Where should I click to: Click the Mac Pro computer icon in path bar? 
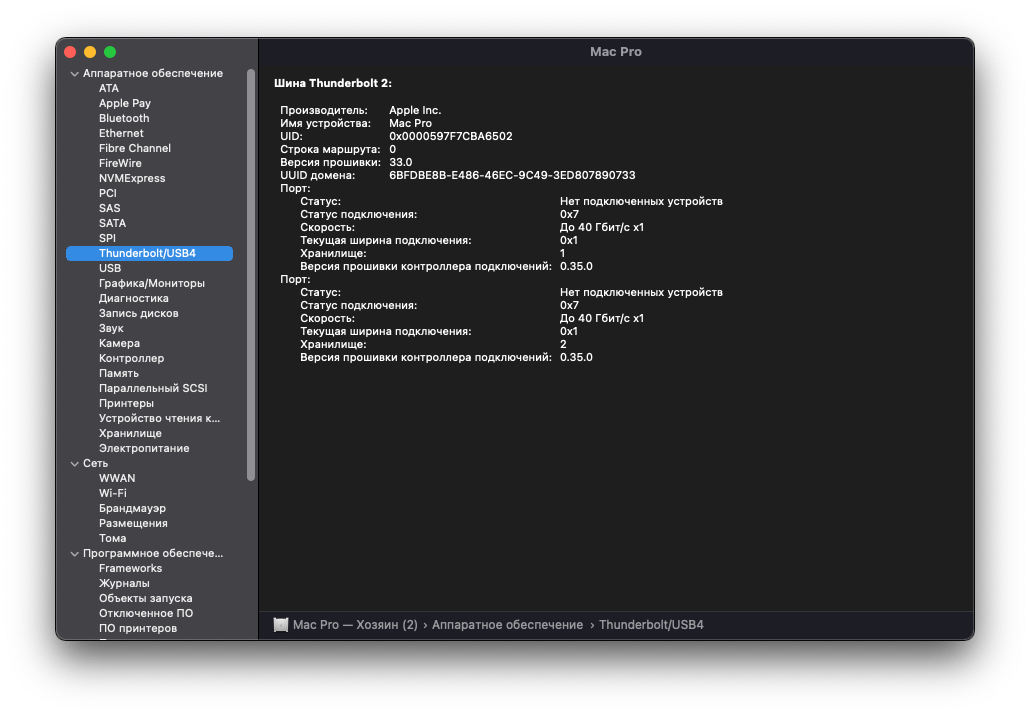(280, 625)
